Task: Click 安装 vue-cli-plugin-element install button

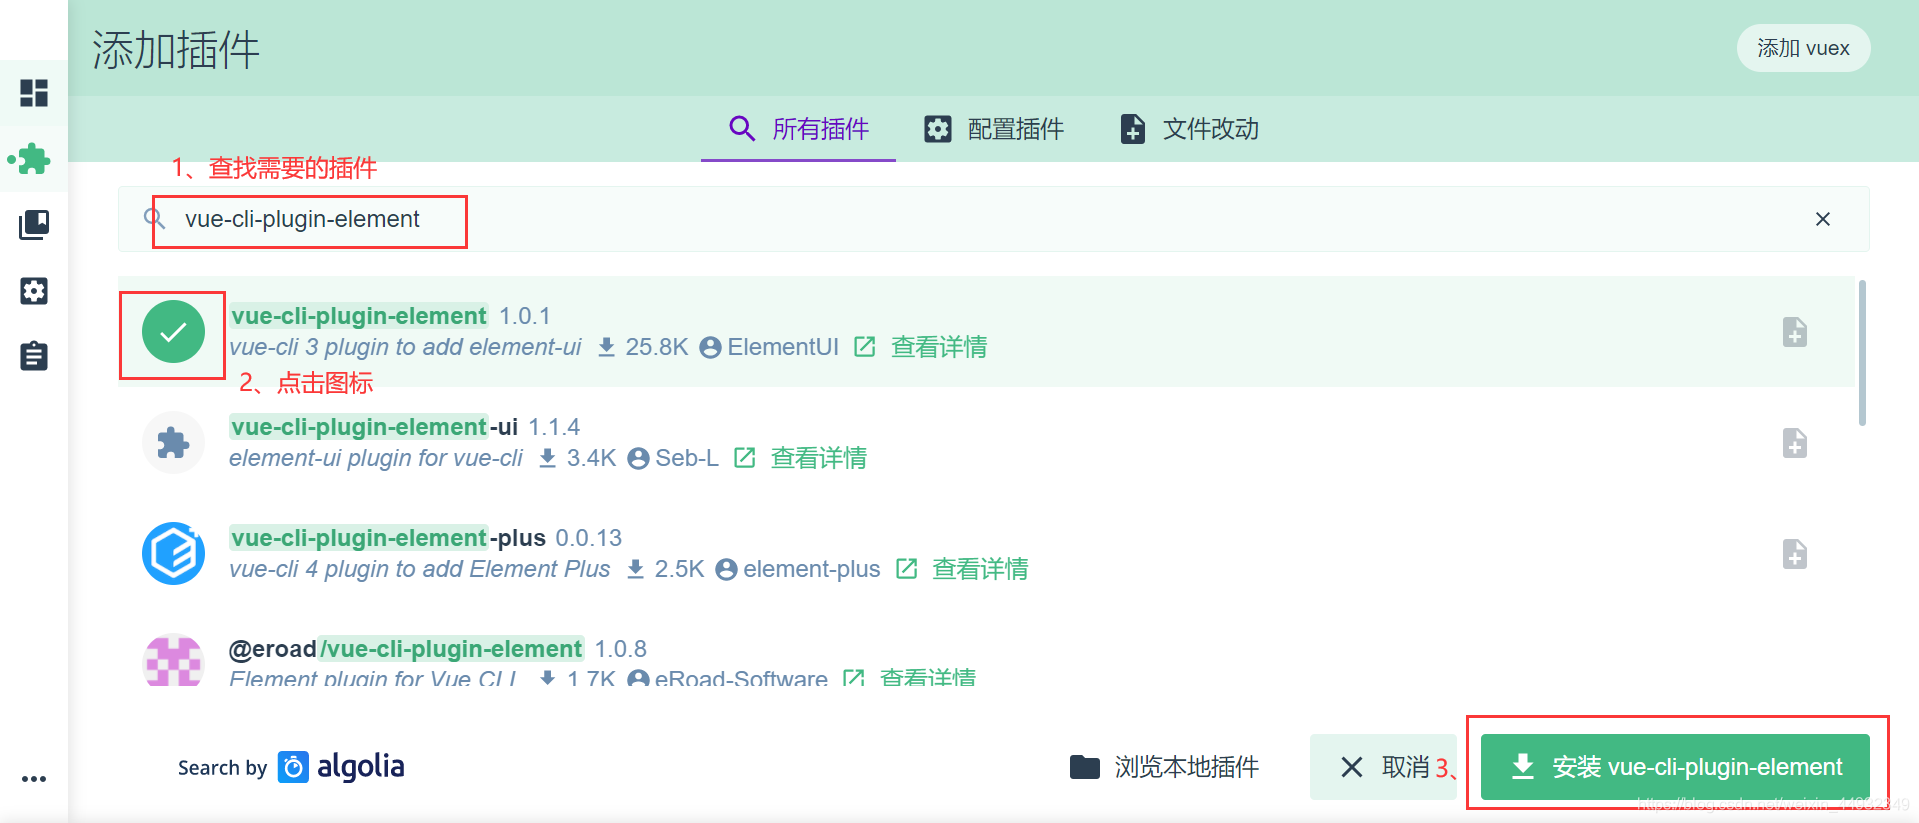Action: 1675,767
